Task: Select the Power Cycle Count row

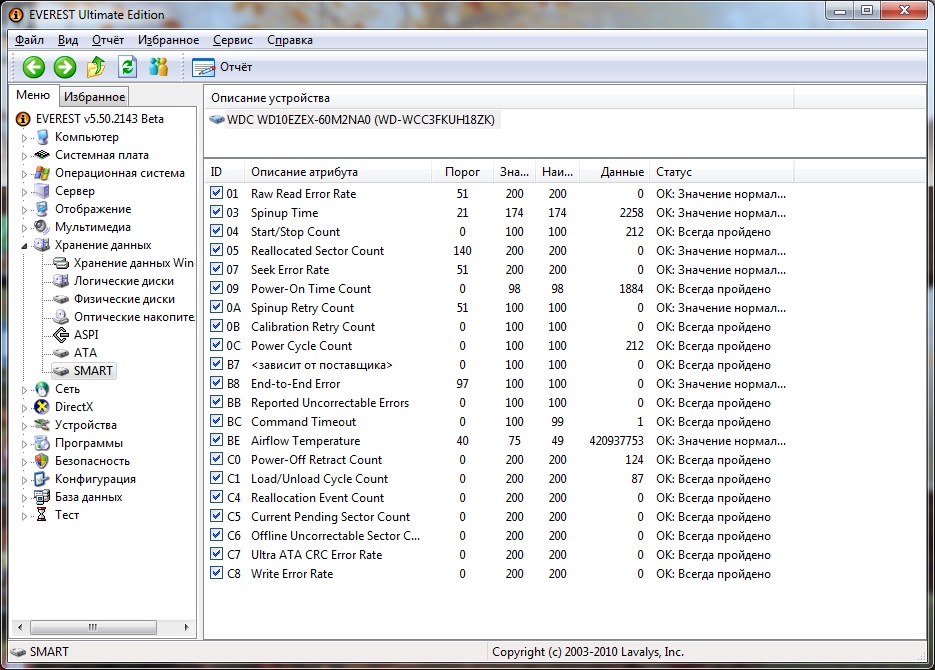Action: [498, 346]
